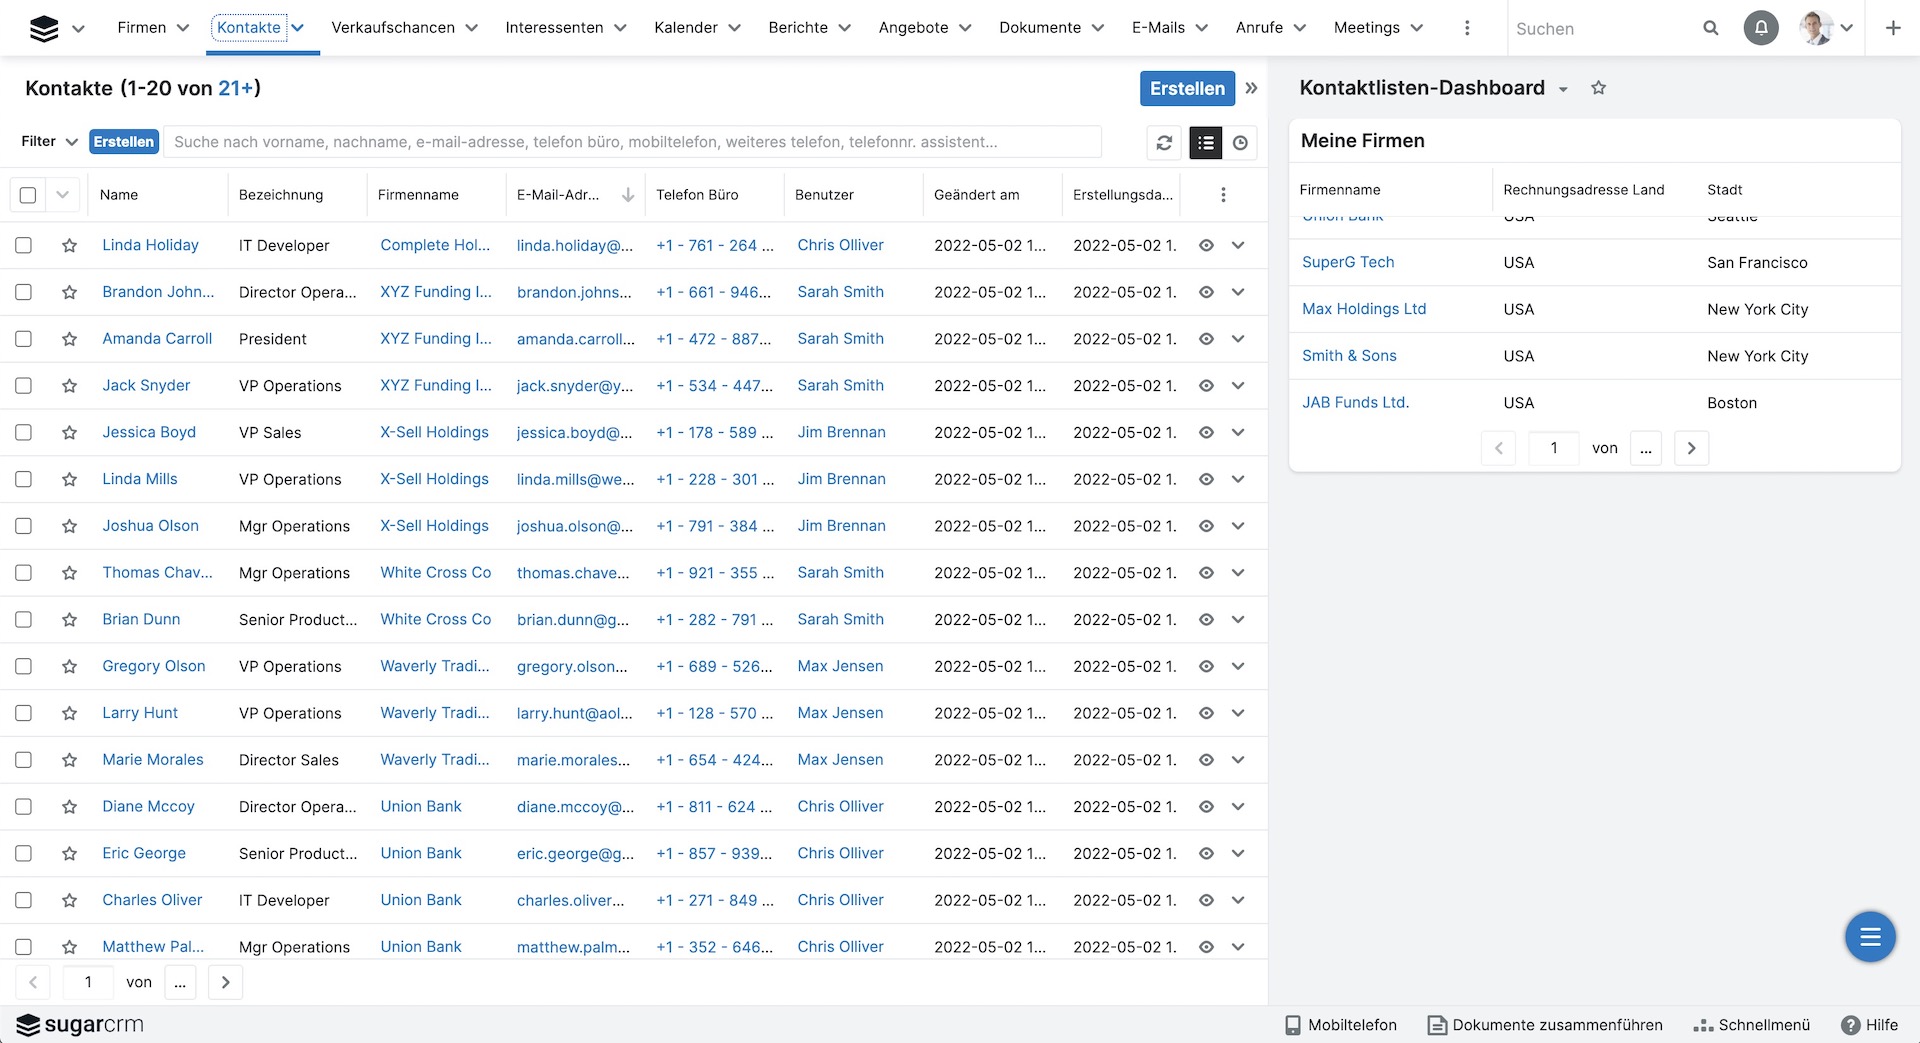Open the blue floating menu button
1920x1043 pixels.
[1869, 937]
